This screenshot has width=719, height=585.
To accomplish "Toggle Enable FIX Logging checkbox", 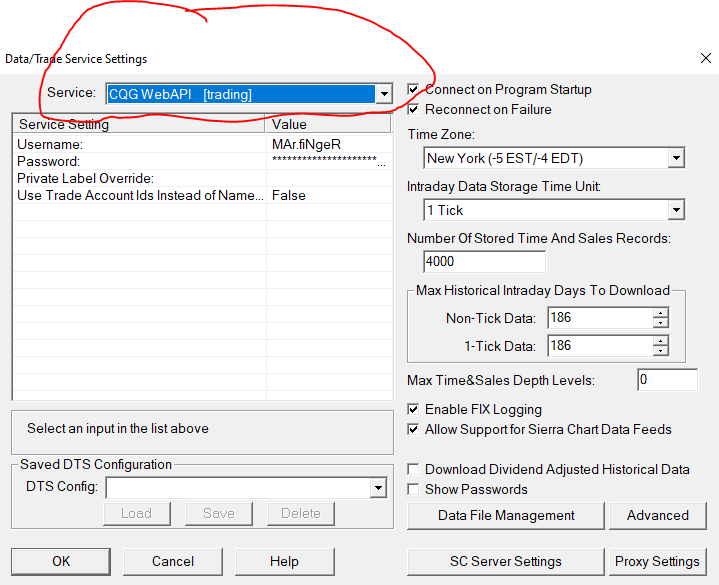I will pyautogui.click(x=413, y=409).
